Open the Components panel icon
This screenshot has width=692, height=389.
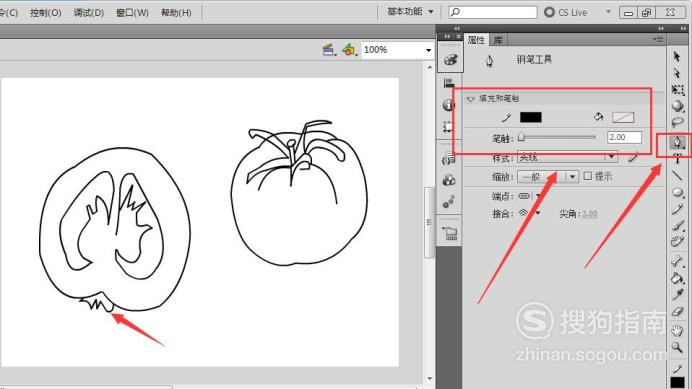pos(449,180)
